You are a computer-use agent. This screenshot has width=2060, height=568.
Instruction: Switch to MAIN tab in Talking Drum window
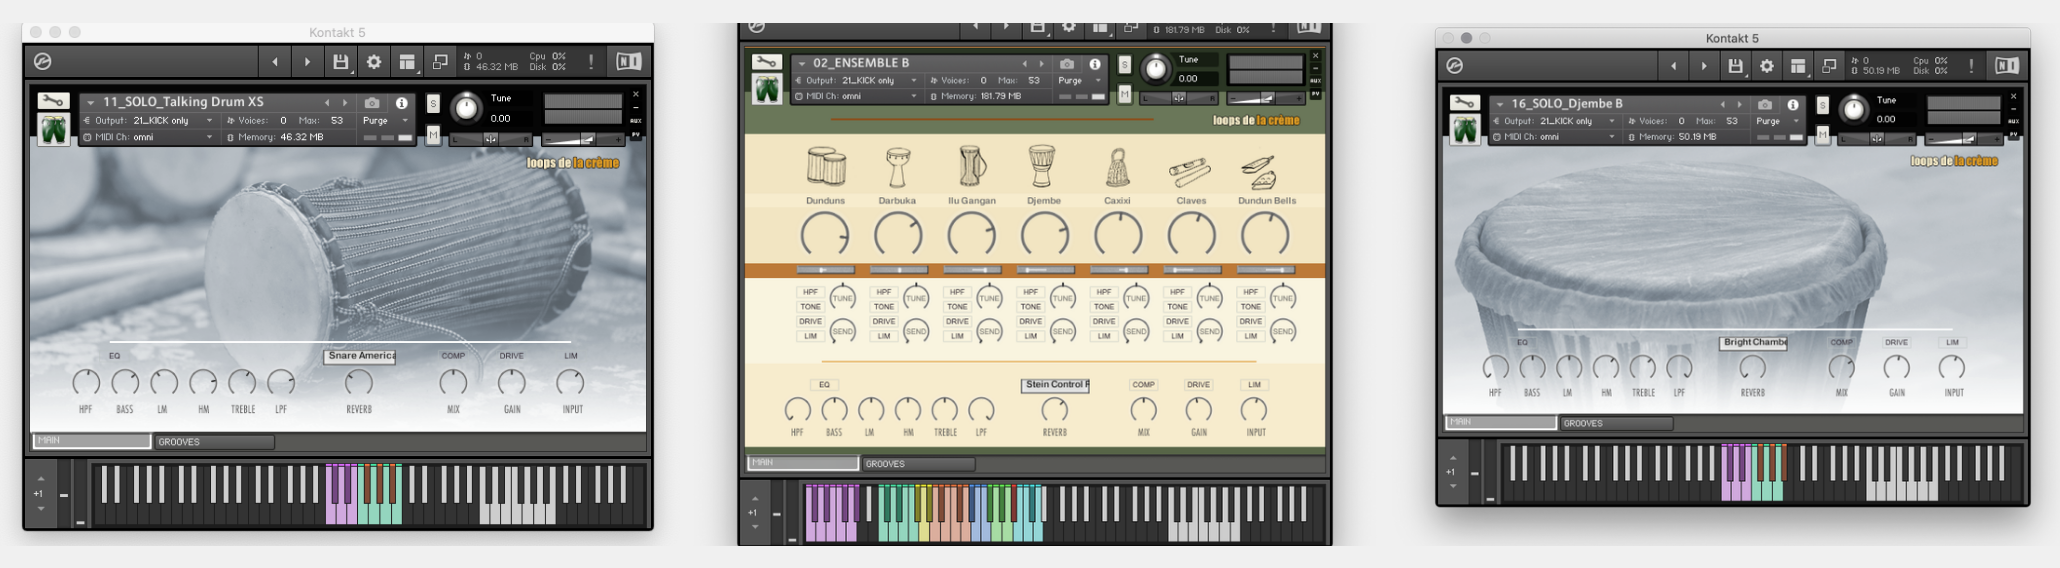point(91,441)
